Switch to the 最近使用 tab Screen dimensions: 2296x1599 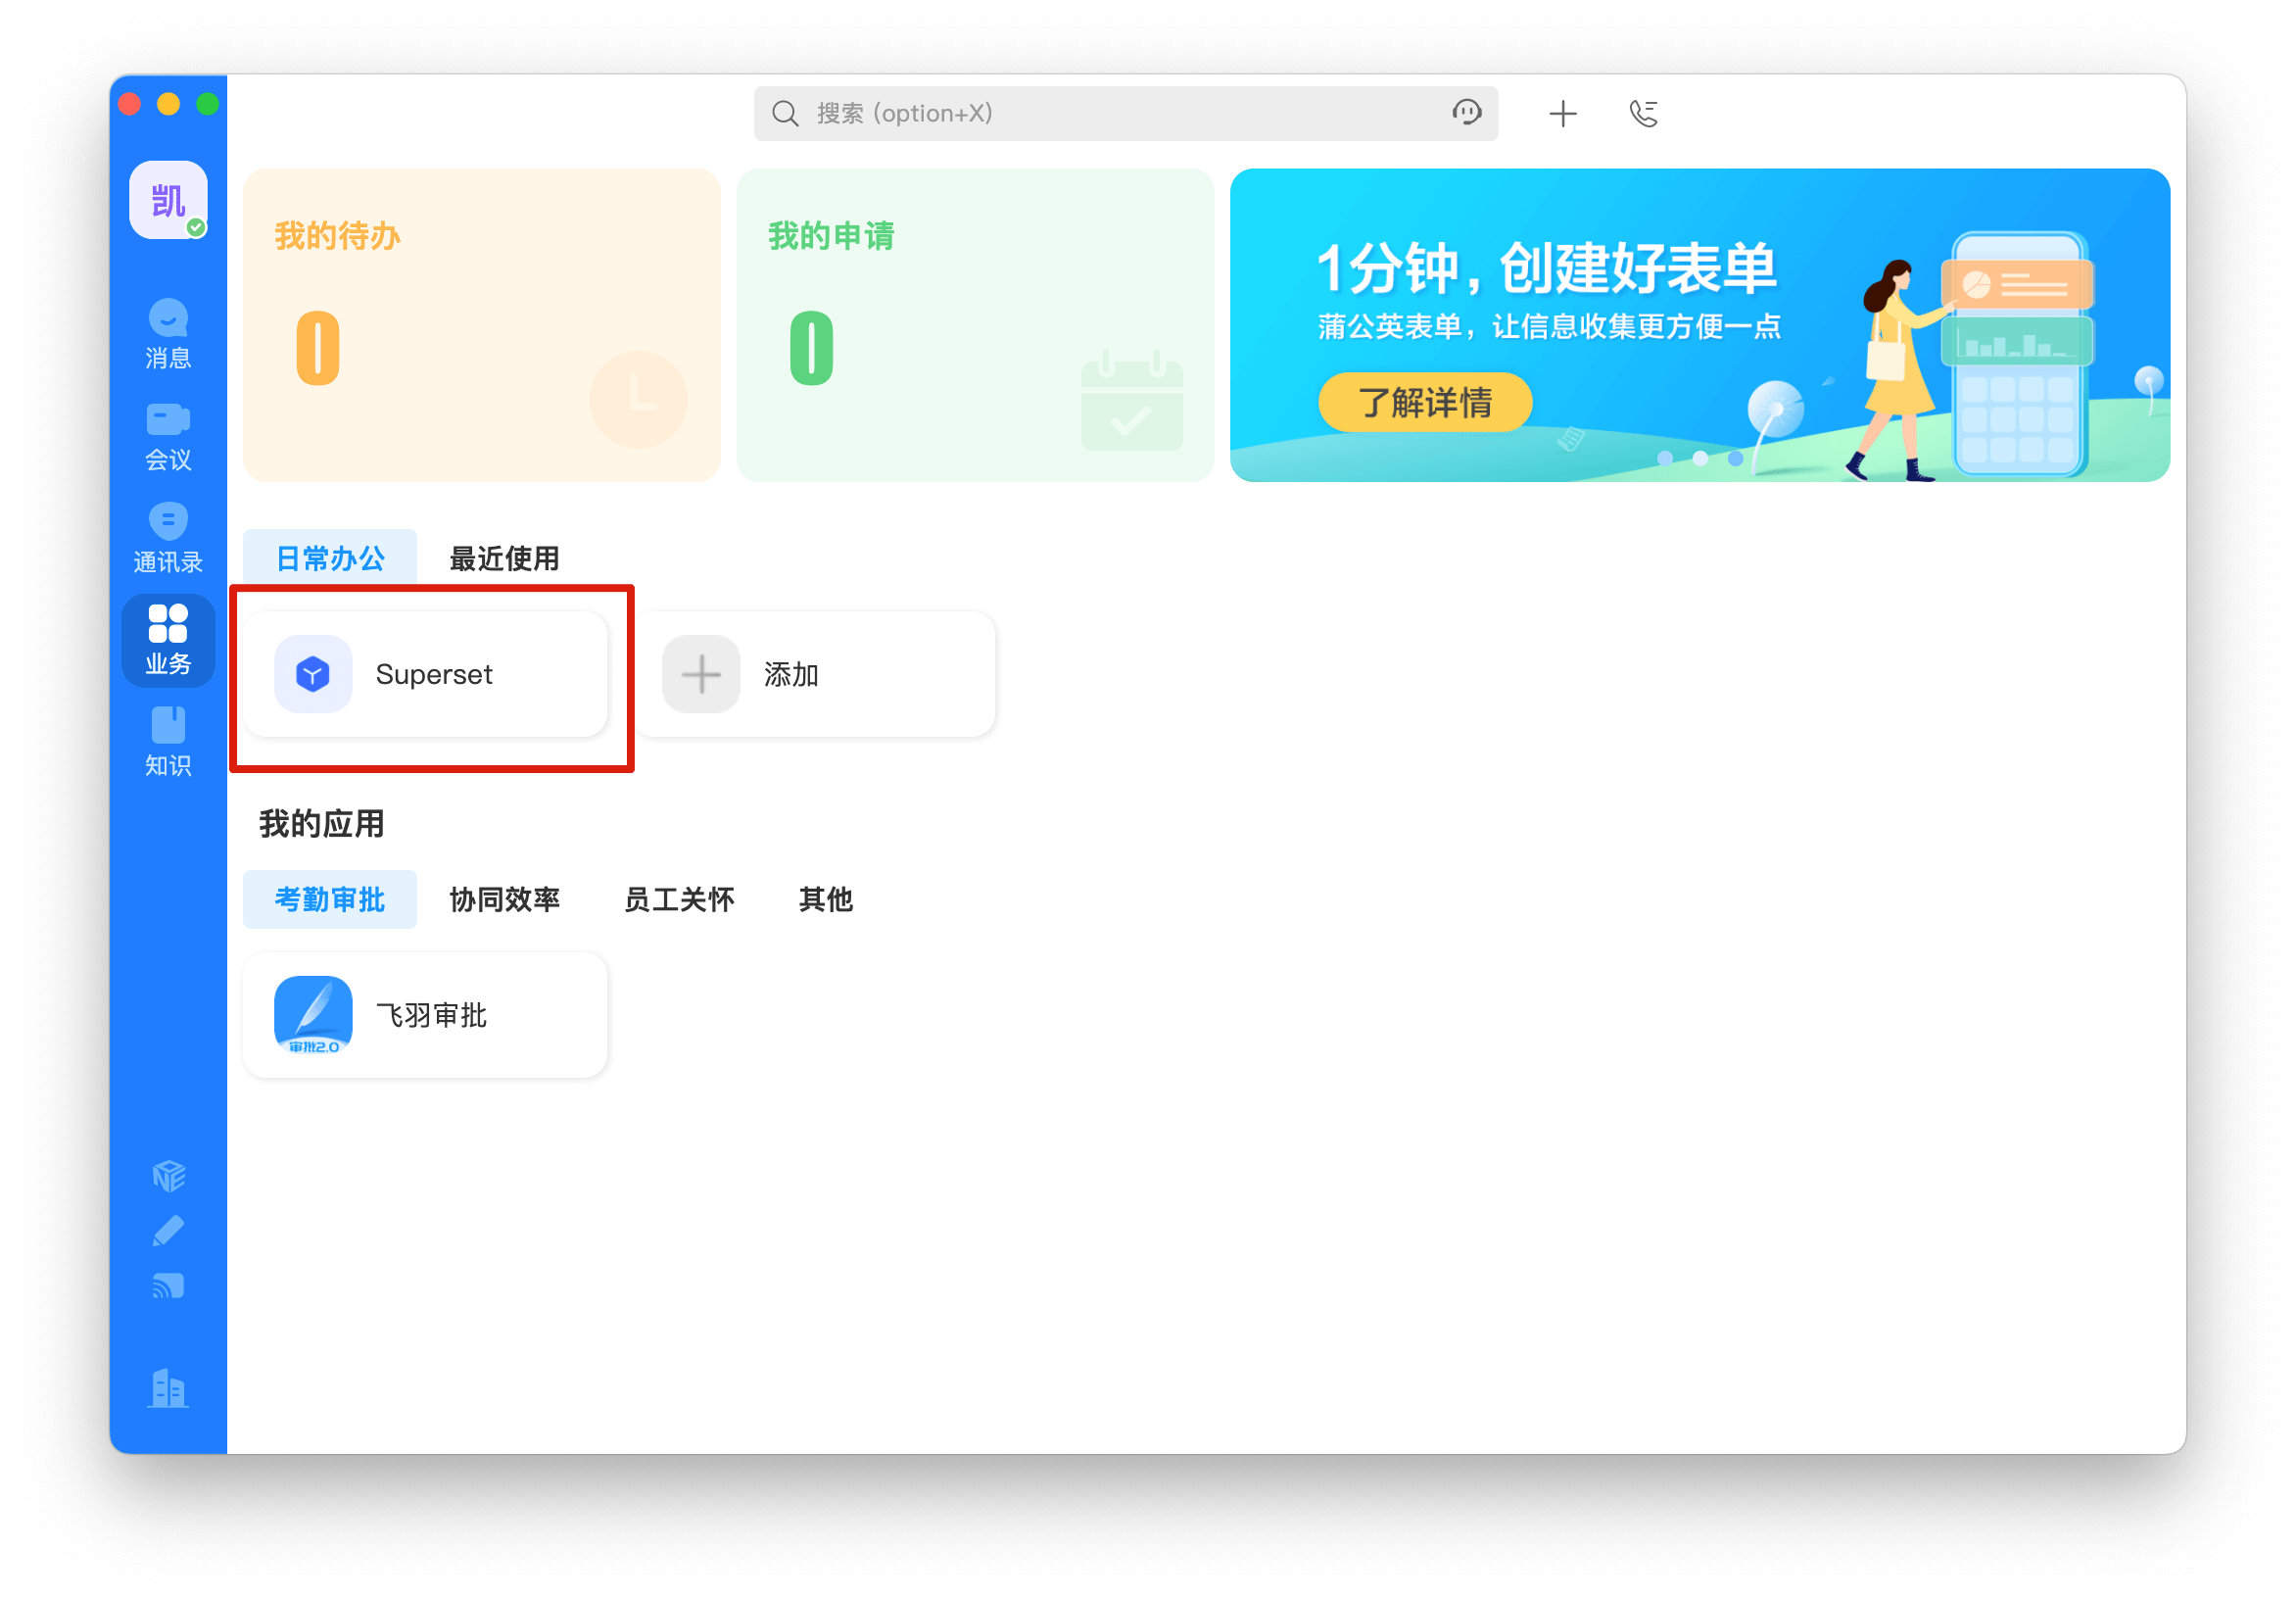click(x=504, y=558)
